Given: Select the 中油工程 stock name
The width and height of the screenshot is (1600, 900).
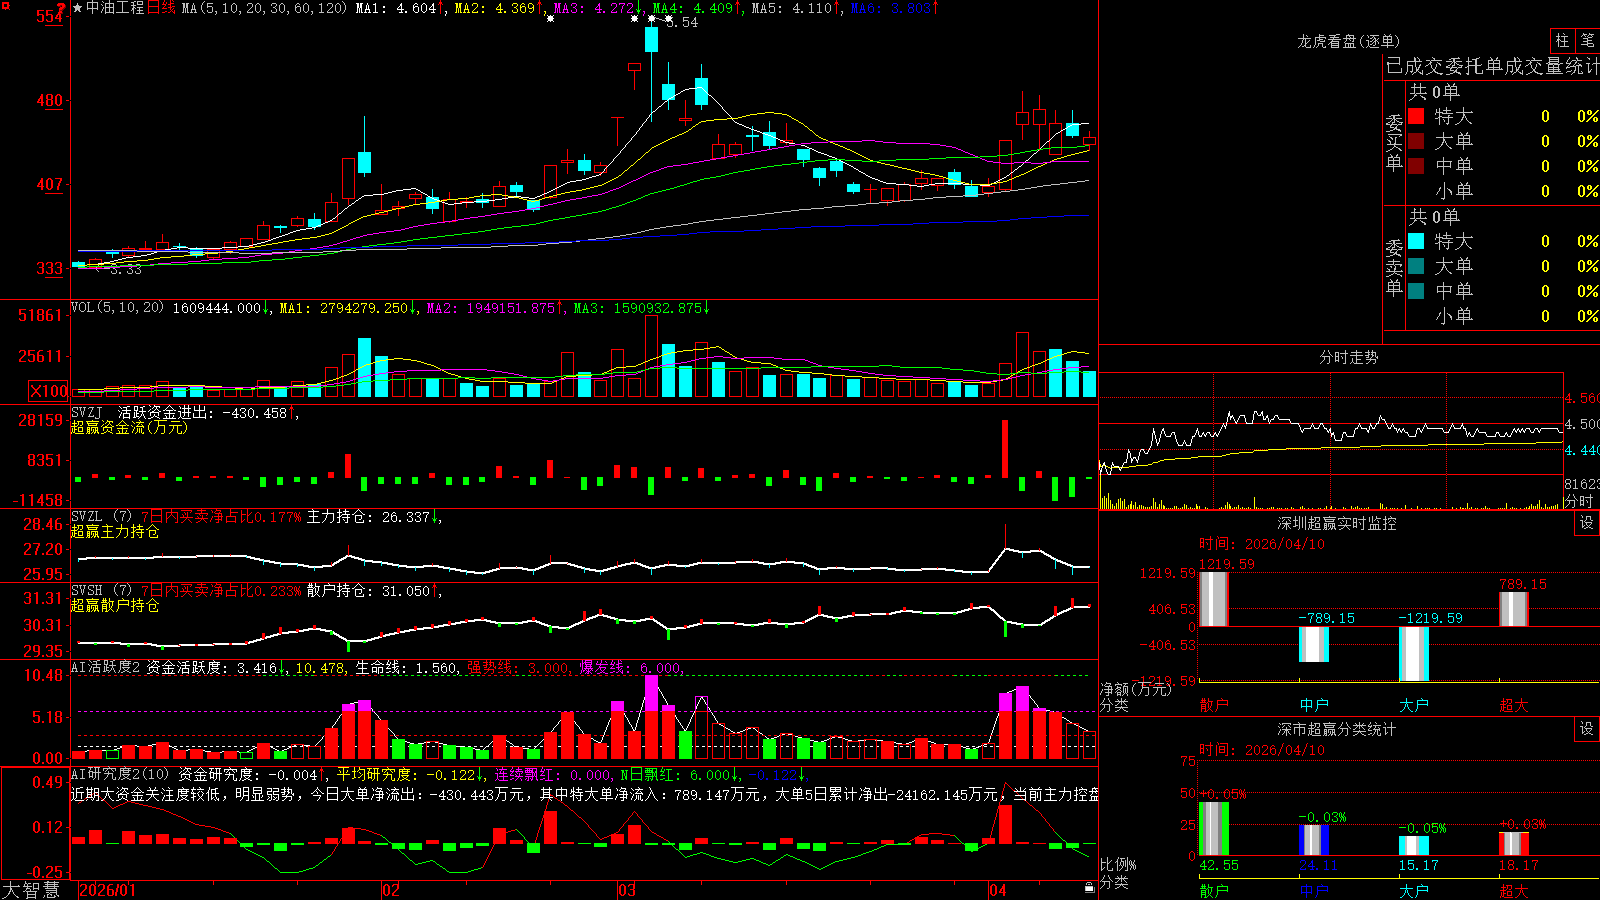Looking at the screenshot, I should coord(115,8).
